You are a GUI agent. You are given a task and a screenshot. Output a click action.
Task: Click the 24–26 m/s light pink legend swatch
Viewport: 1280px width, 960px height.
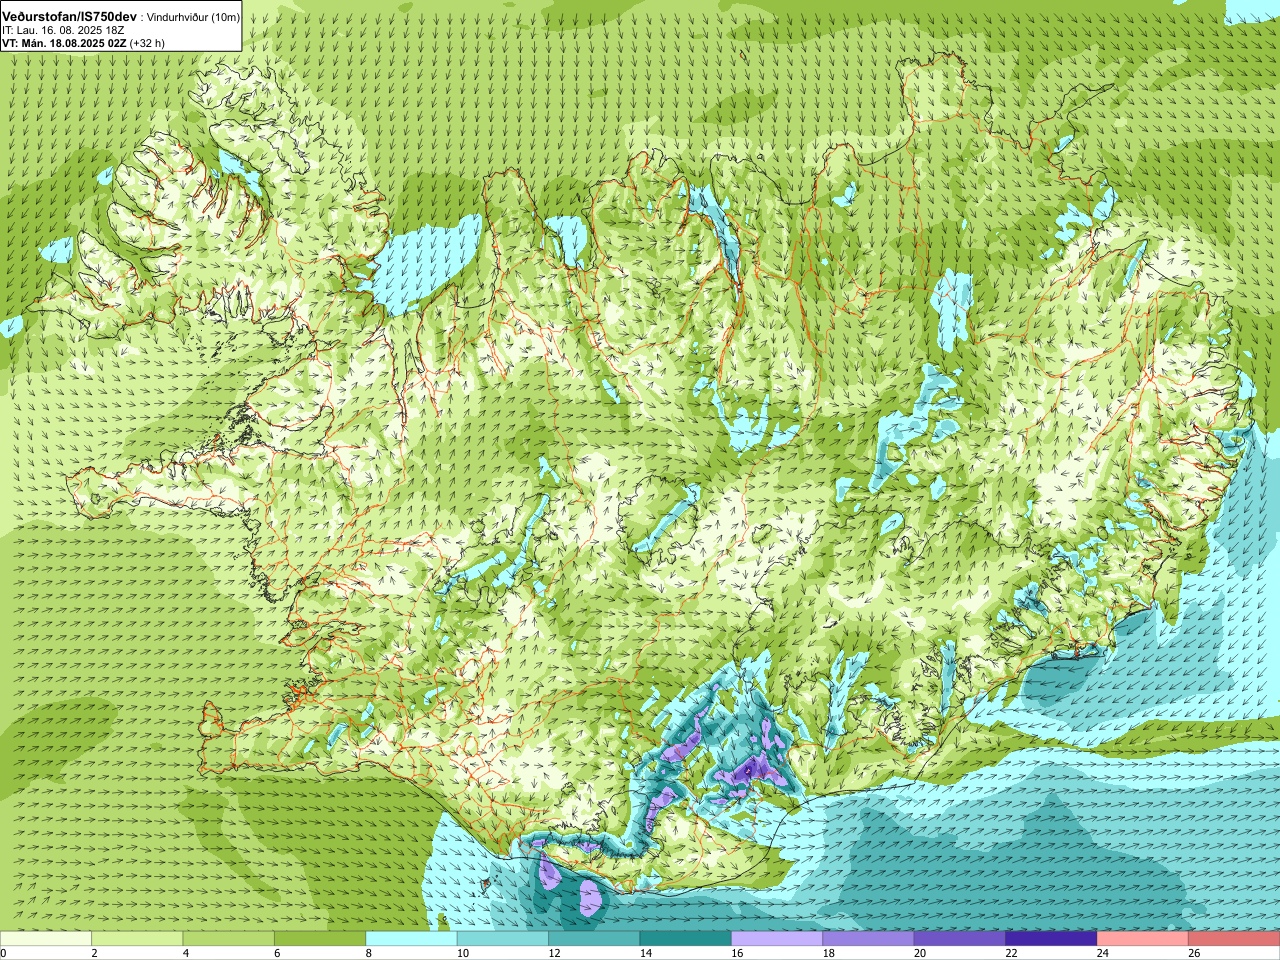1143,938
